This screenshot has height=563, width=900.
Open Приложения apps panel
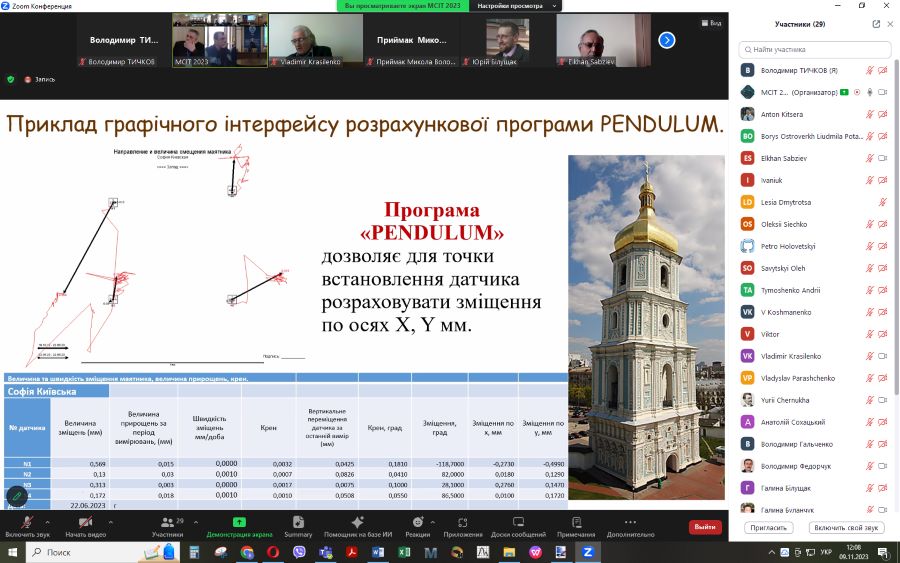[x=463, y=526]
